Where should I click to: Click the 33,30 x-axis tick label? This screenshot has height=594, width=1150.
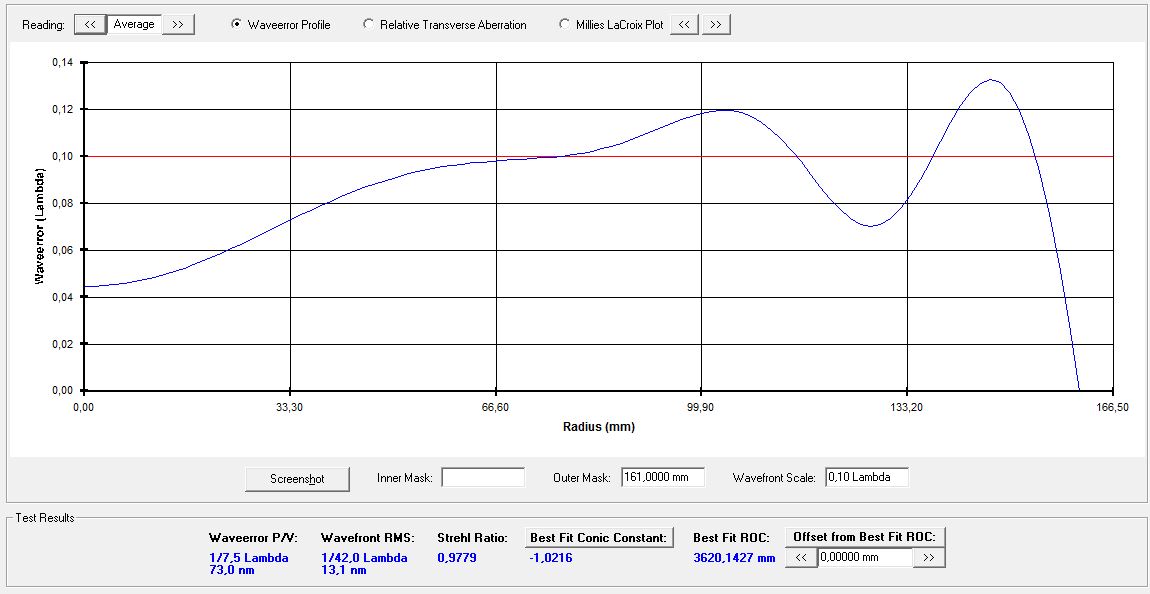[x=290, y=407]
